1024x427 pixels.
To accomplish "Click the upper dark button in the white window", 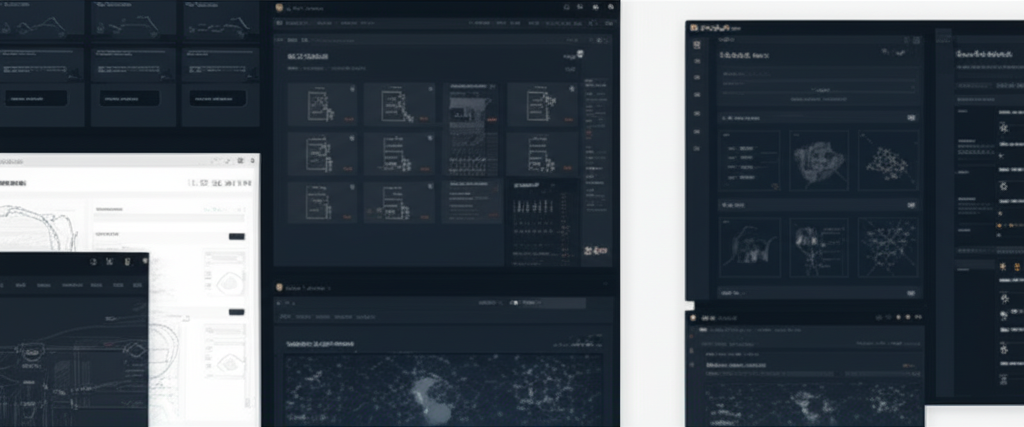I will [236, 236].
